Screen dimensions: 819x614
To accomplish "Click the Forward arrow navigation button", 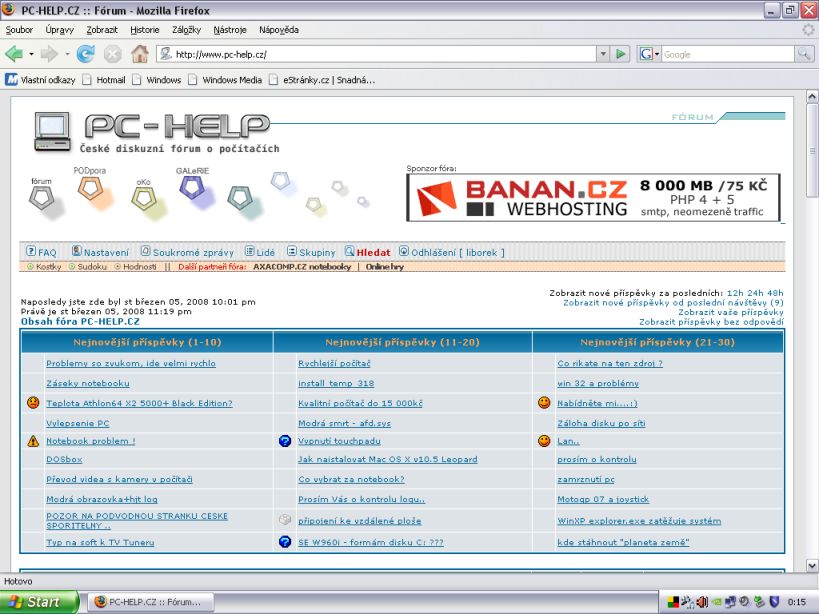I will [49, 54].
